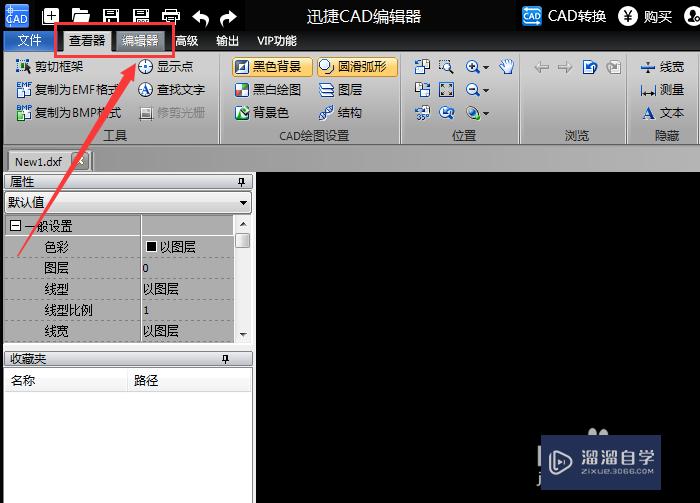
Task: Switch to the 编辑器 tab
Action: pos(140,41)
